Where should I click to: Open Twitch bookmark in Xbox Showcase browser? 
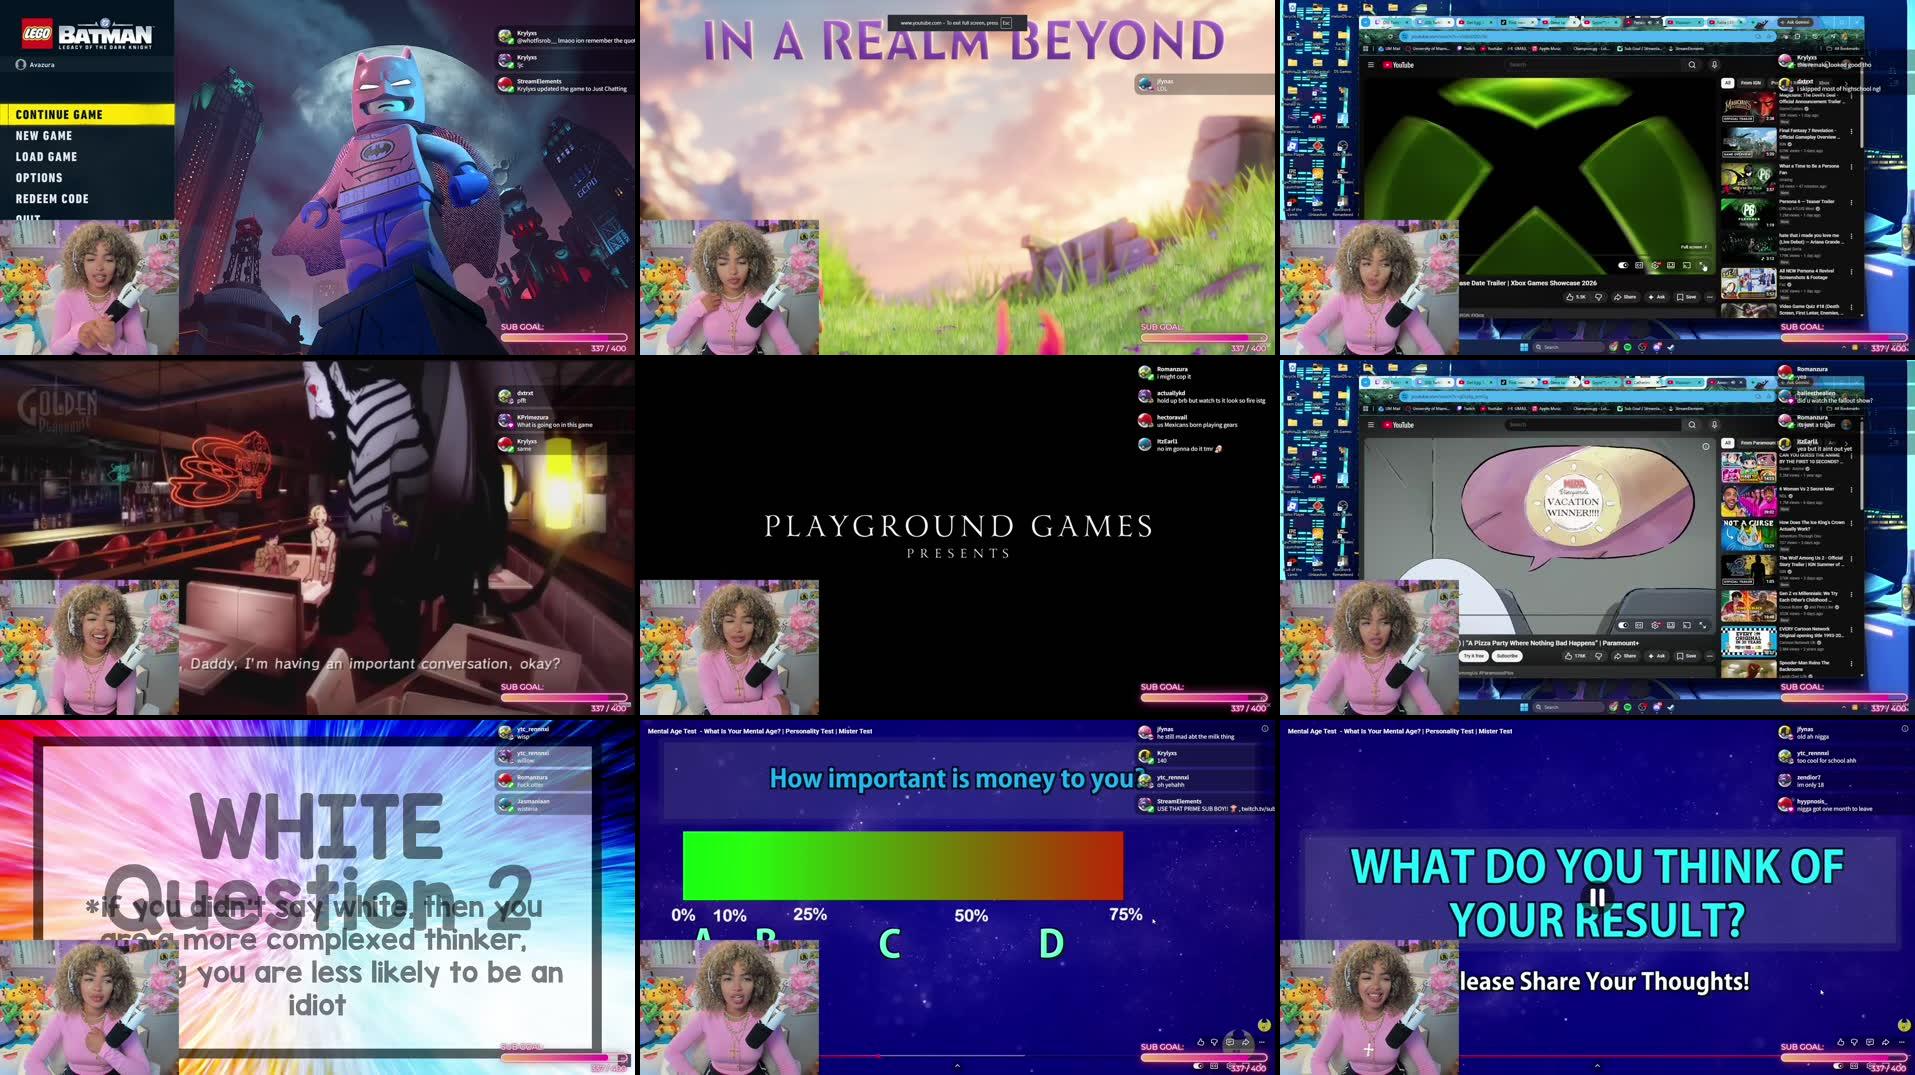click(1466, 48)
